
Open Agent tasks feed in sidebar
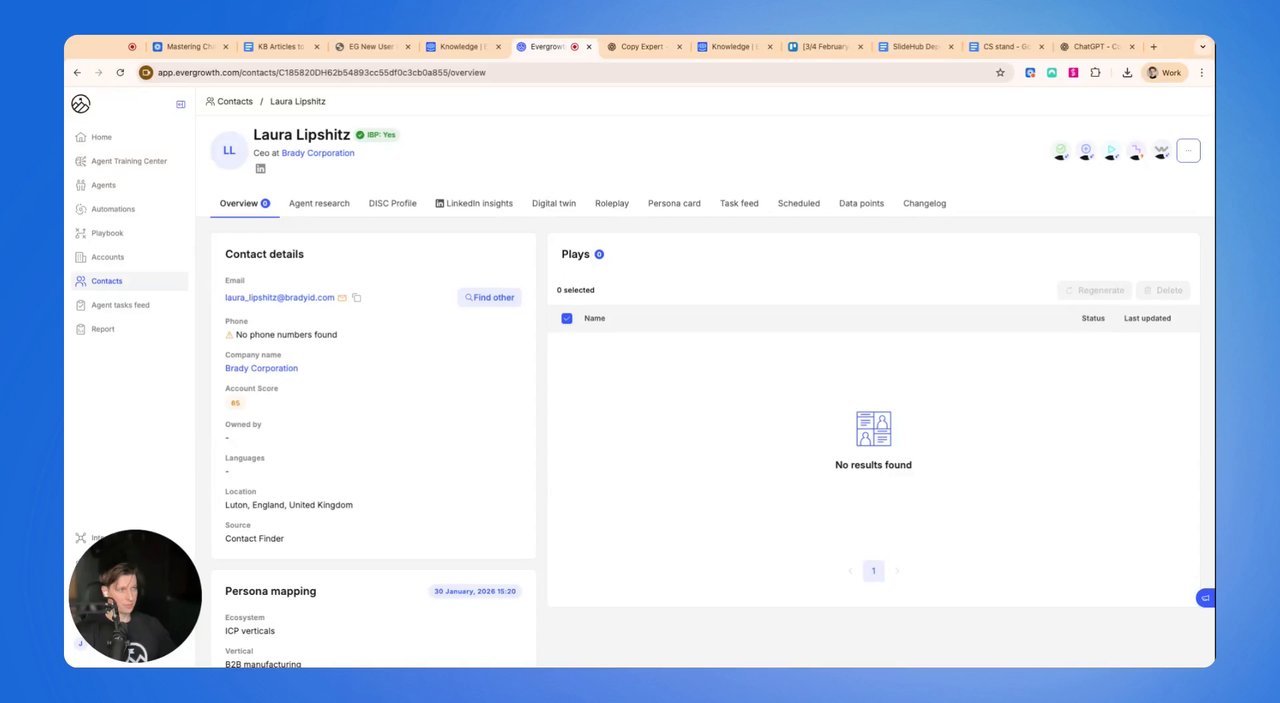(x=120, y=305)
